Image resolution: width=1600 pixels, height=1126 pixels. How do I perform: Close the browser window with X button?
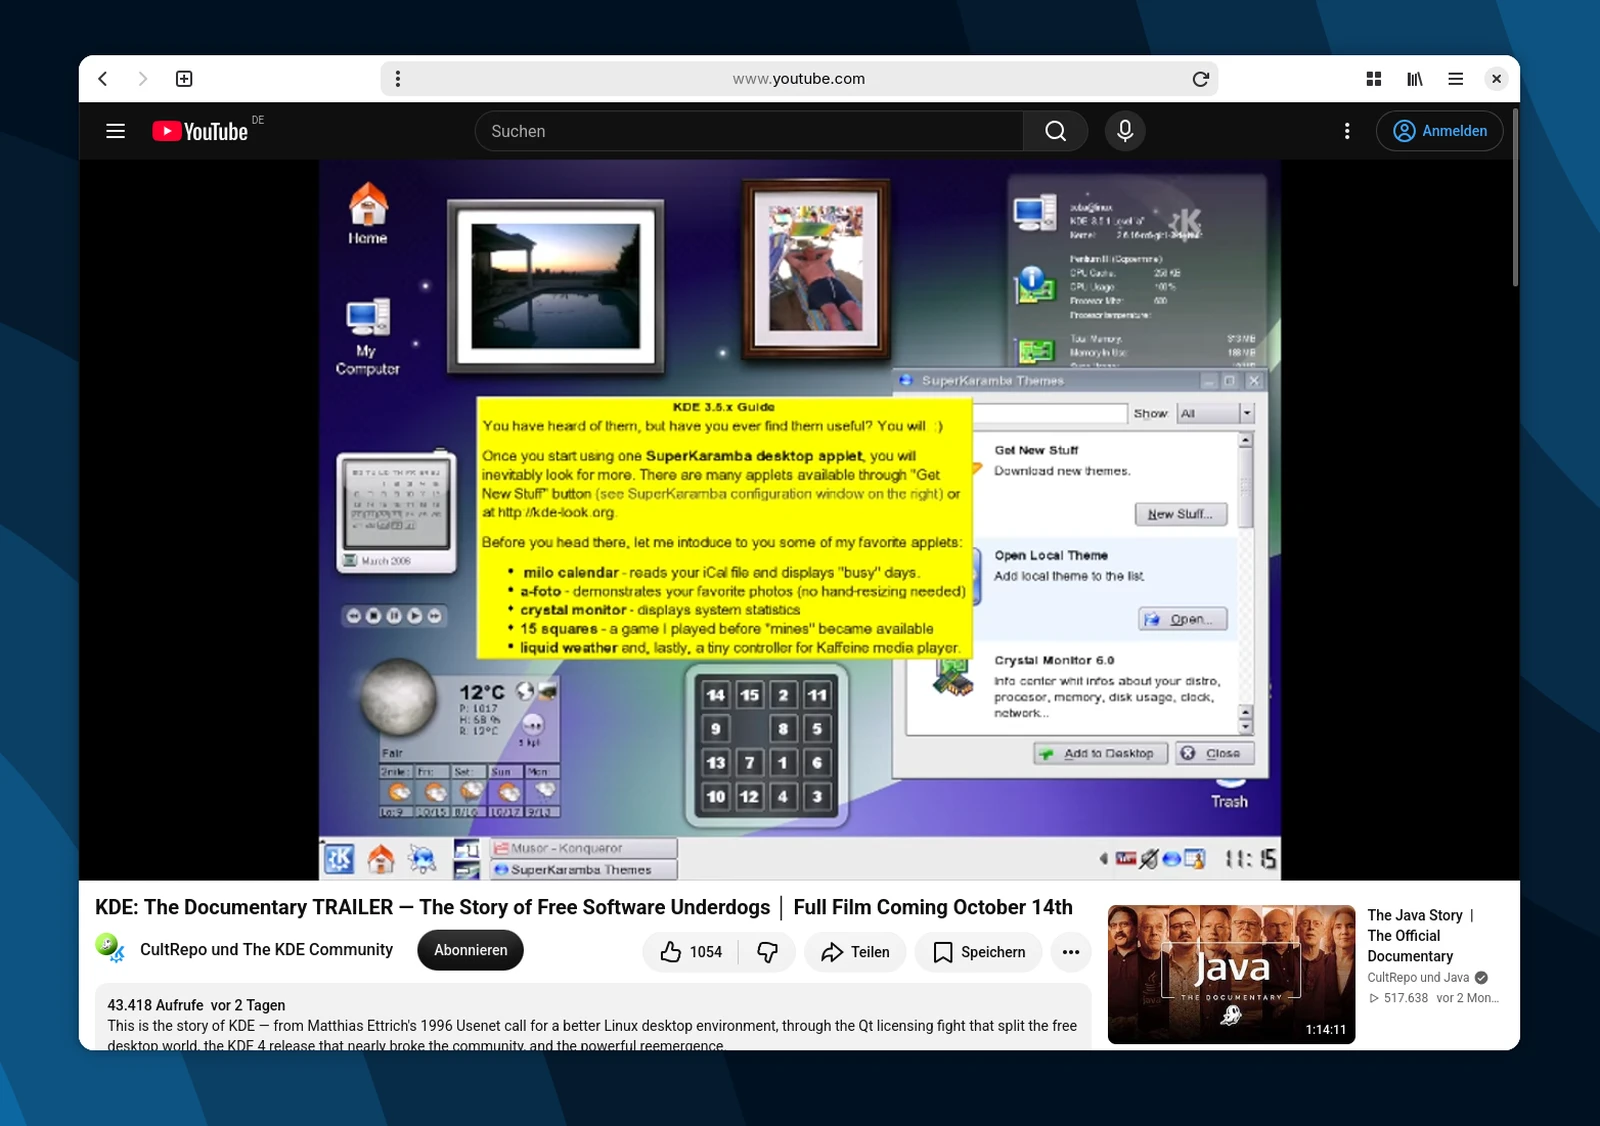tap(1496, 79)
